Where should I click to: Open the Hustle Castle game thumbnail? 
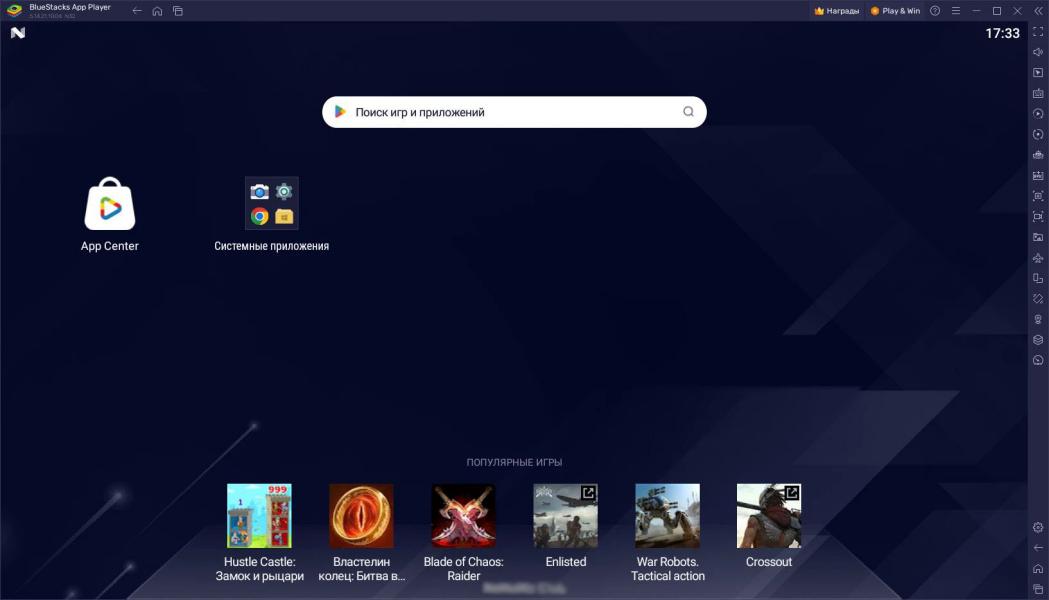pos(260,516)
